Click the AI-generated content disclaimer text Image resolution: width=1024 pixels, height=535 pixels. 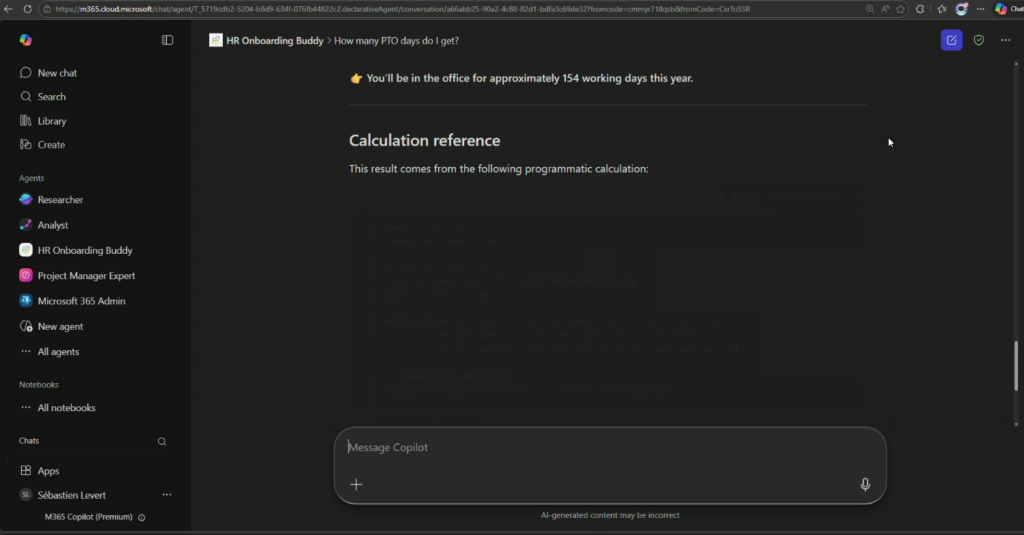click(x=610, y=515)
